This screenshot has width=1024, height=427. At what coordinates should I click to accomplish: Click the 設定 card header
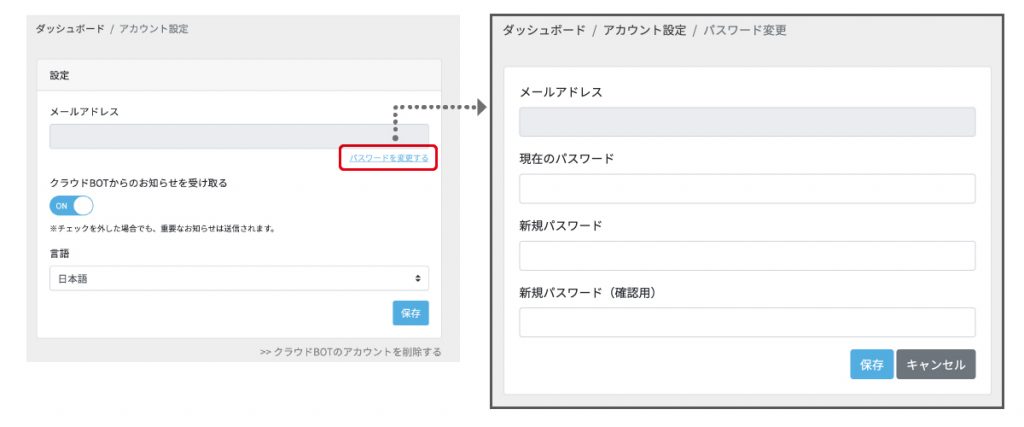coord(59,75)
